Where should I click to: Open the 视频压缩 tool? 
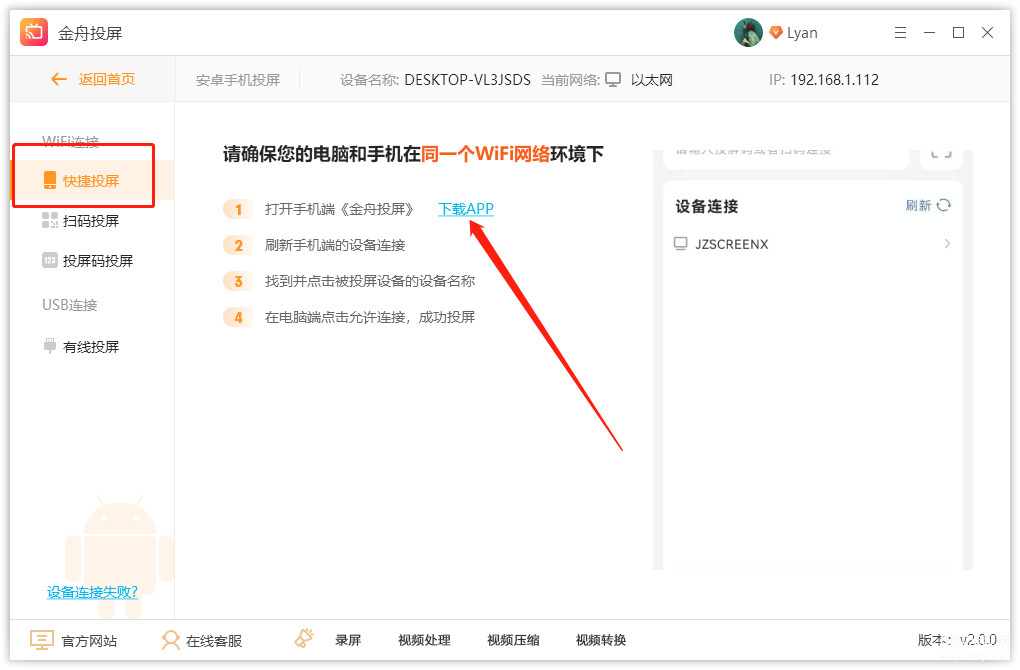pos(513,640)
